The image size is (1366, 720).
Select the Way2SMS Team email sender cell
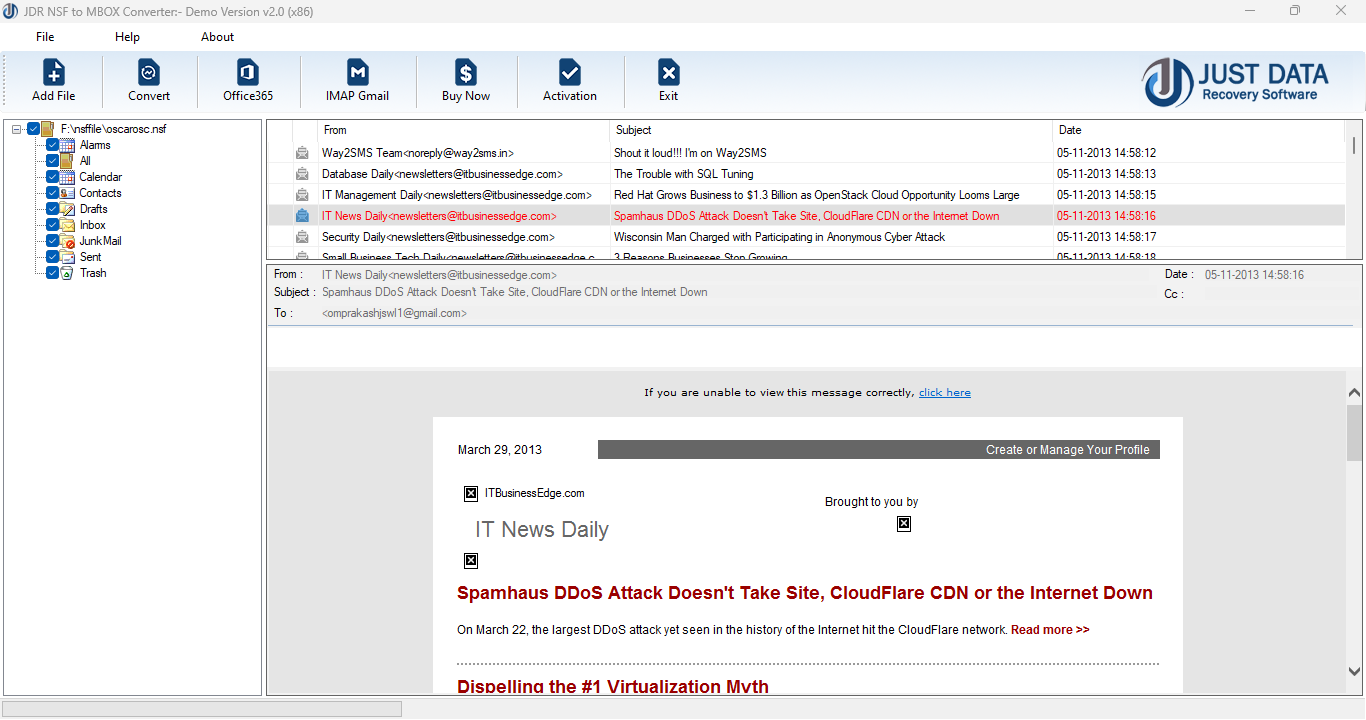463,153
